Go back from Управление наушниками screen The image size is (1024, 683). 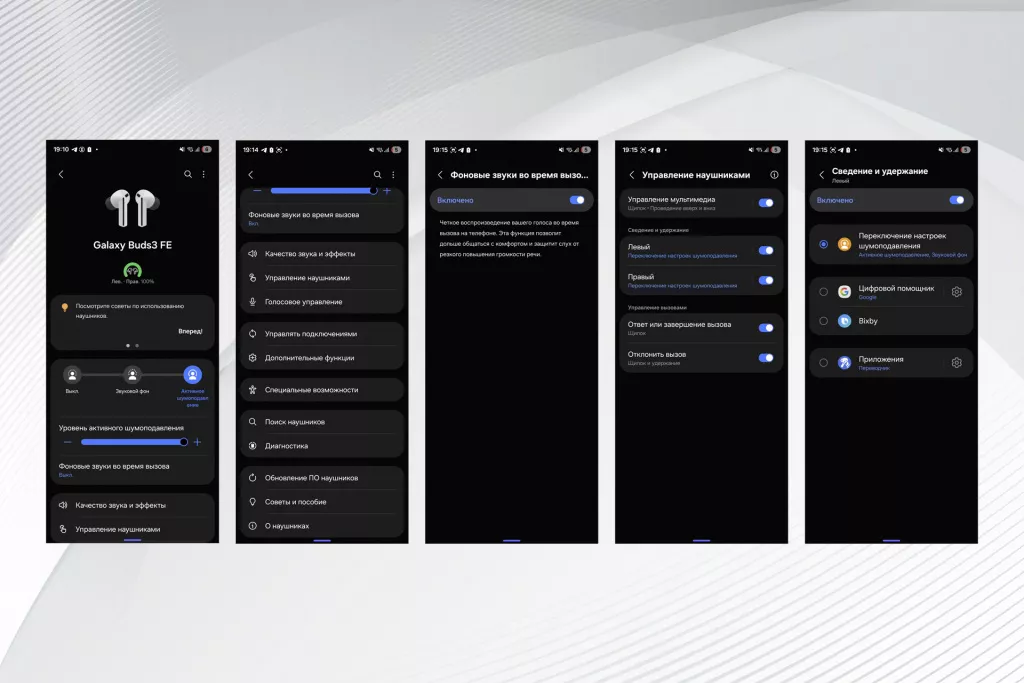632,174
